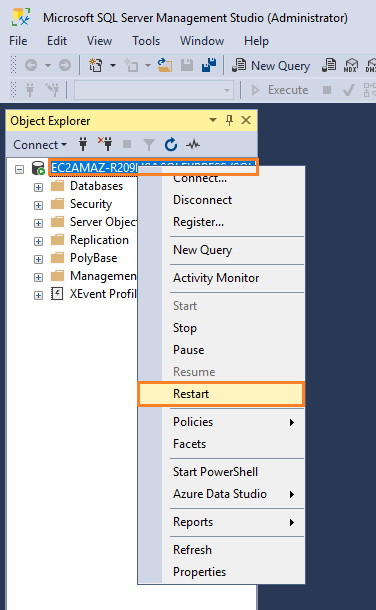Click the Save All icon
Image resolution: width=376 pixels, height=610 pixels.
[x=209, y=65]
